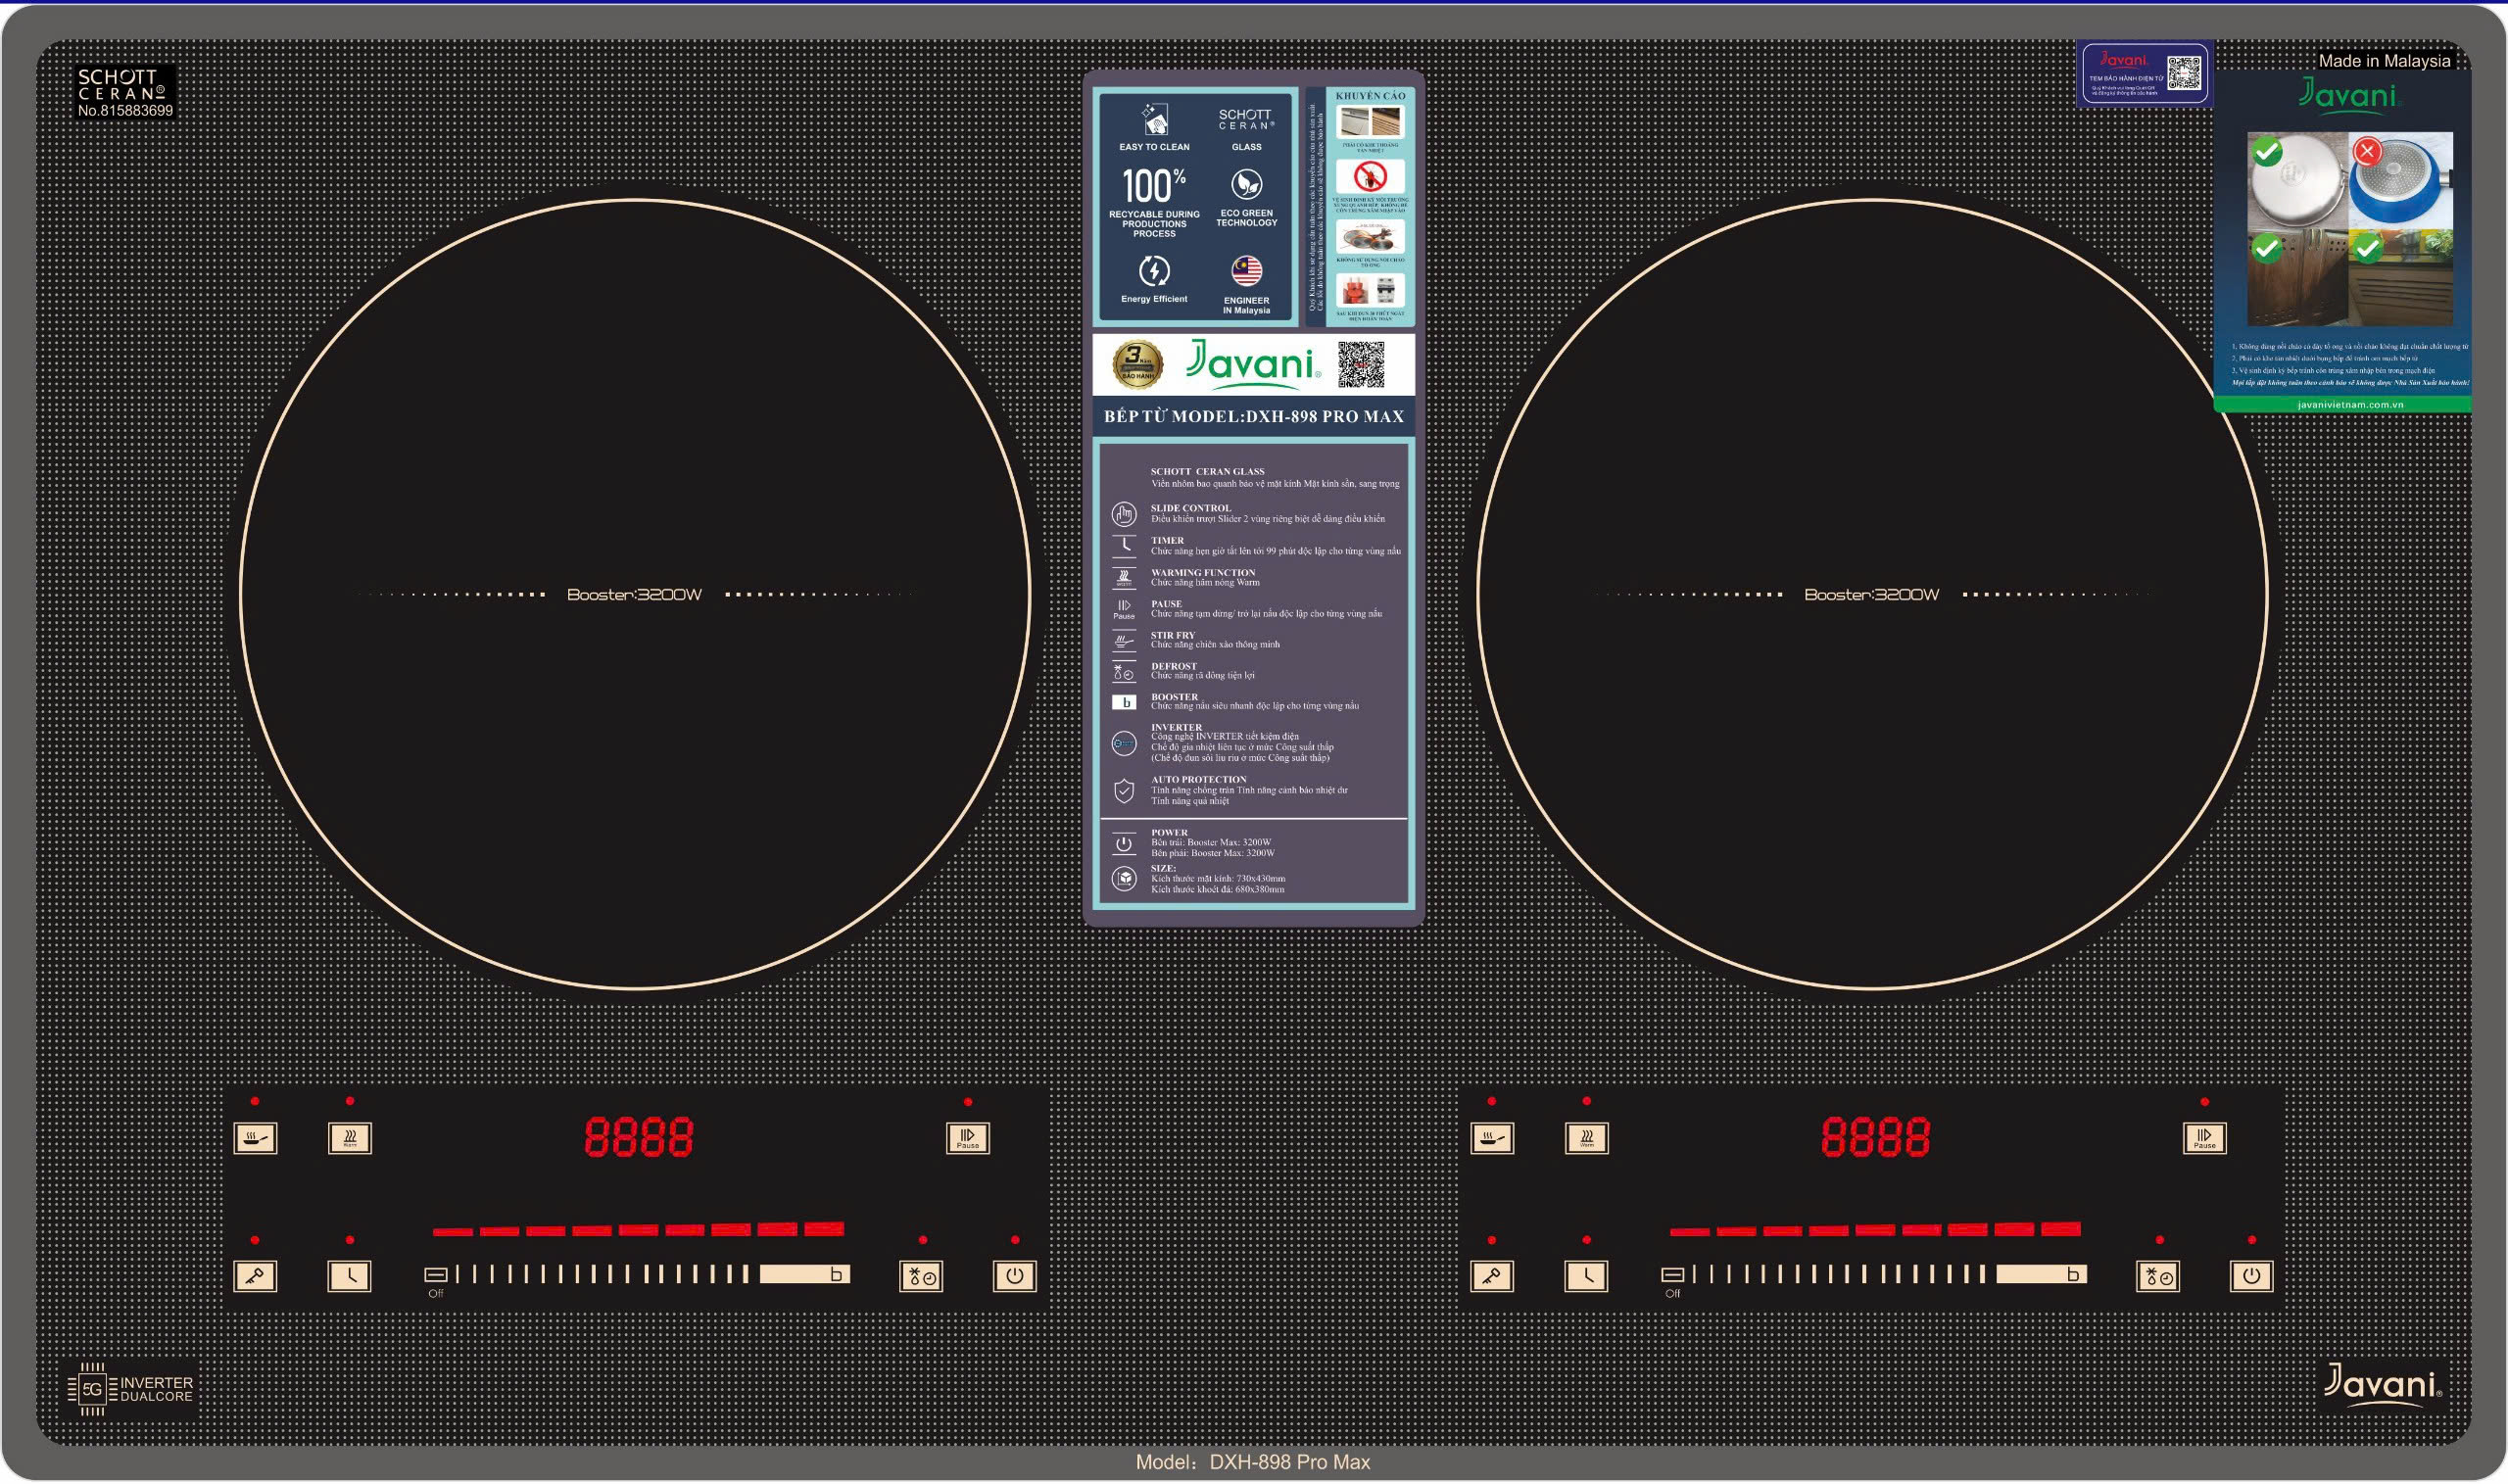The height and width of the screenshot is (1484, 2508).
Task: Click the 'Model: DXH-898 Pro Max' bottom caption
Action: click(x=1253, y=1462)
